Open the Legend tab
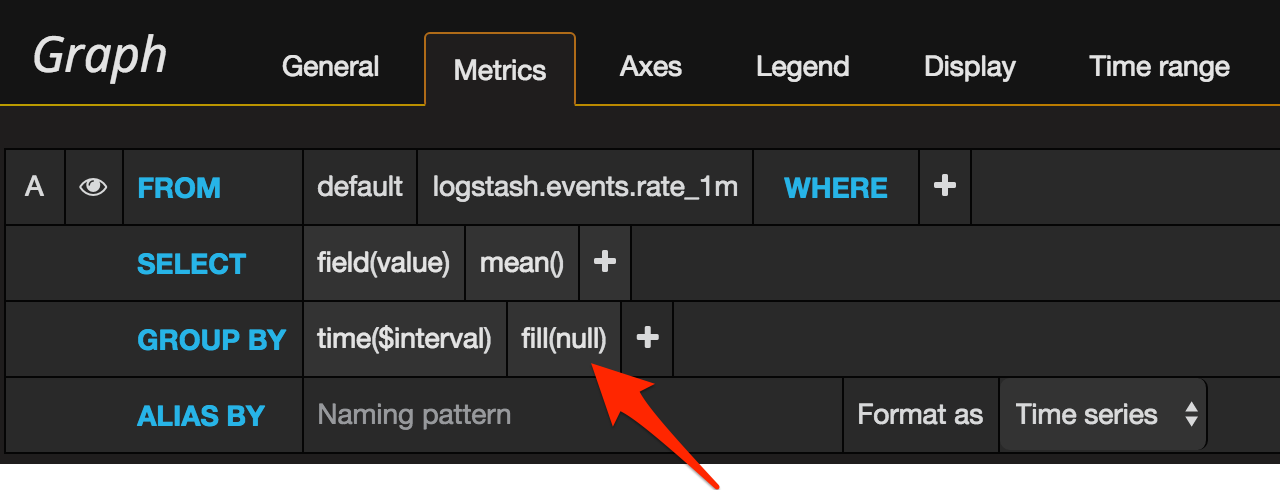Viewport: 1280px width, 490px height. [803, 67]
